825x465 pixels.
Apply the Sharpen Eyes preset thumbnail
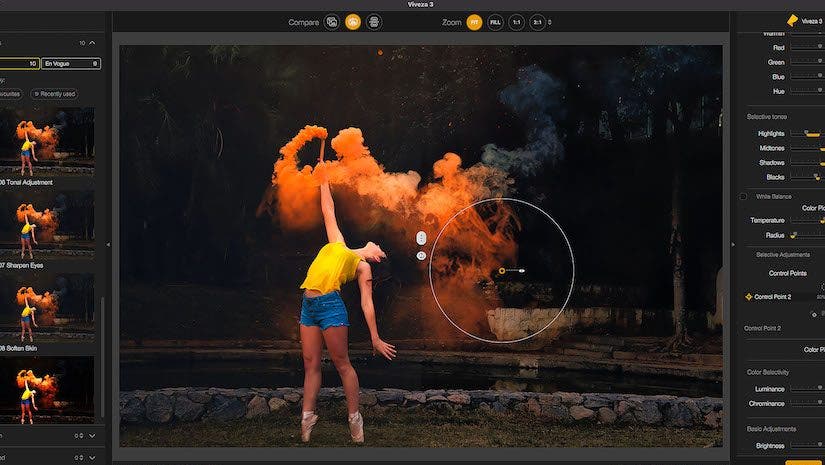click(47, 225)
